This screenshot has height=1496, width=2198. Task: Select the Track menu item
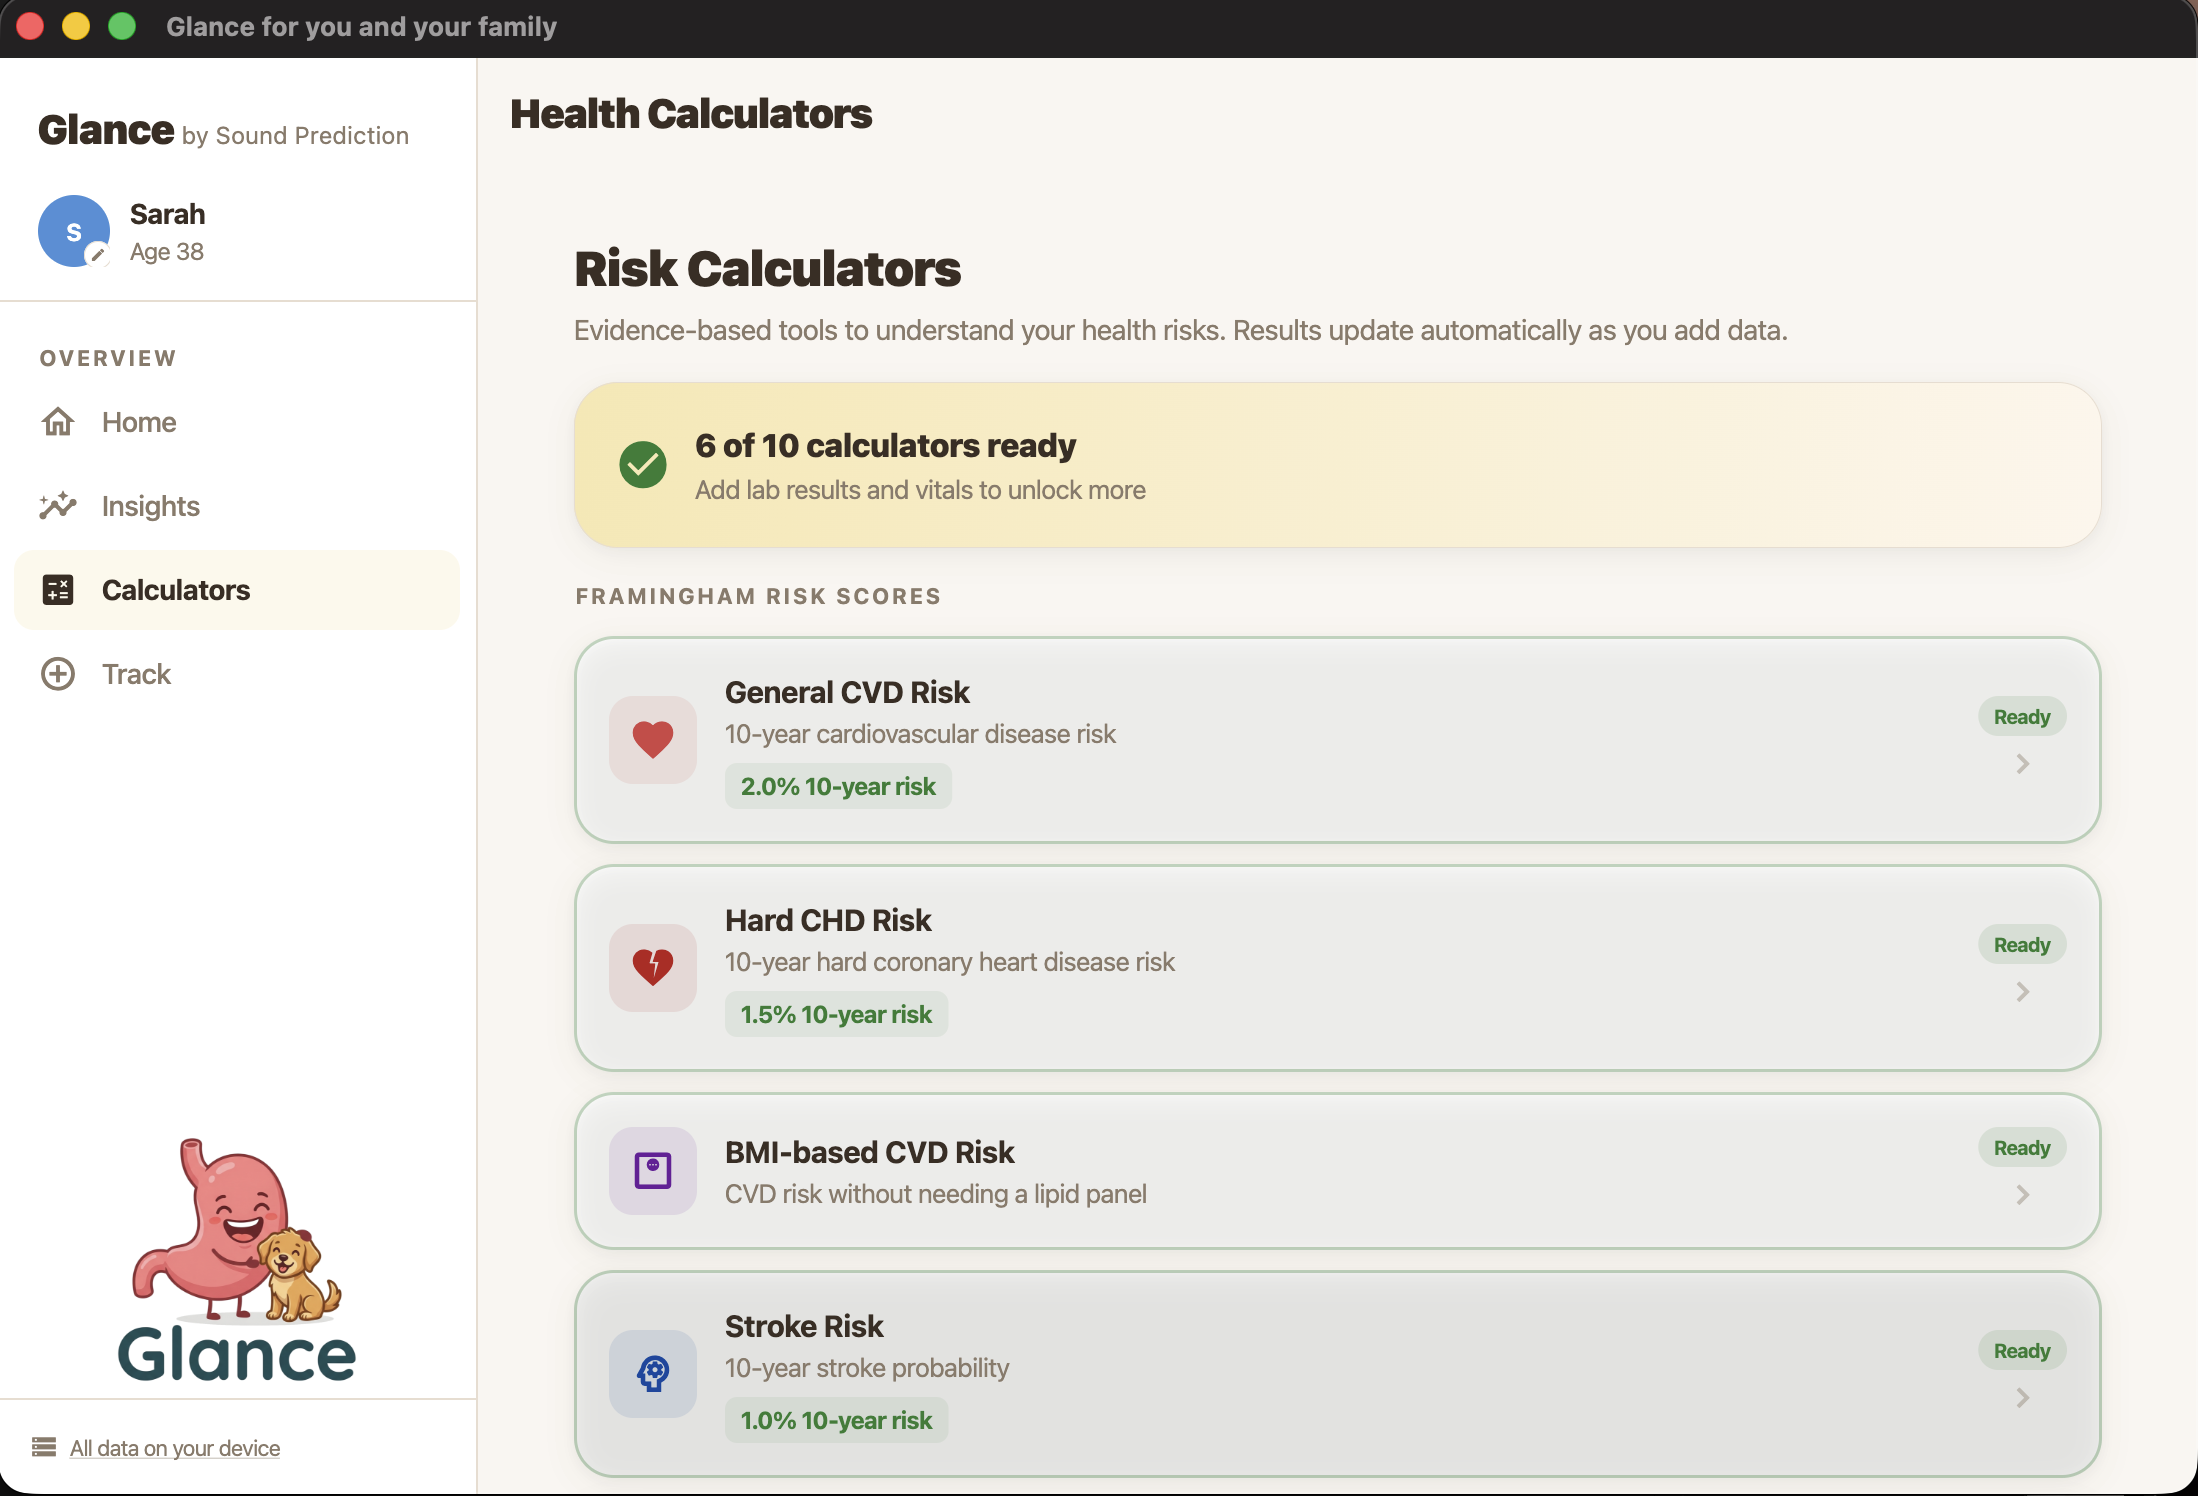click(136, 674)
